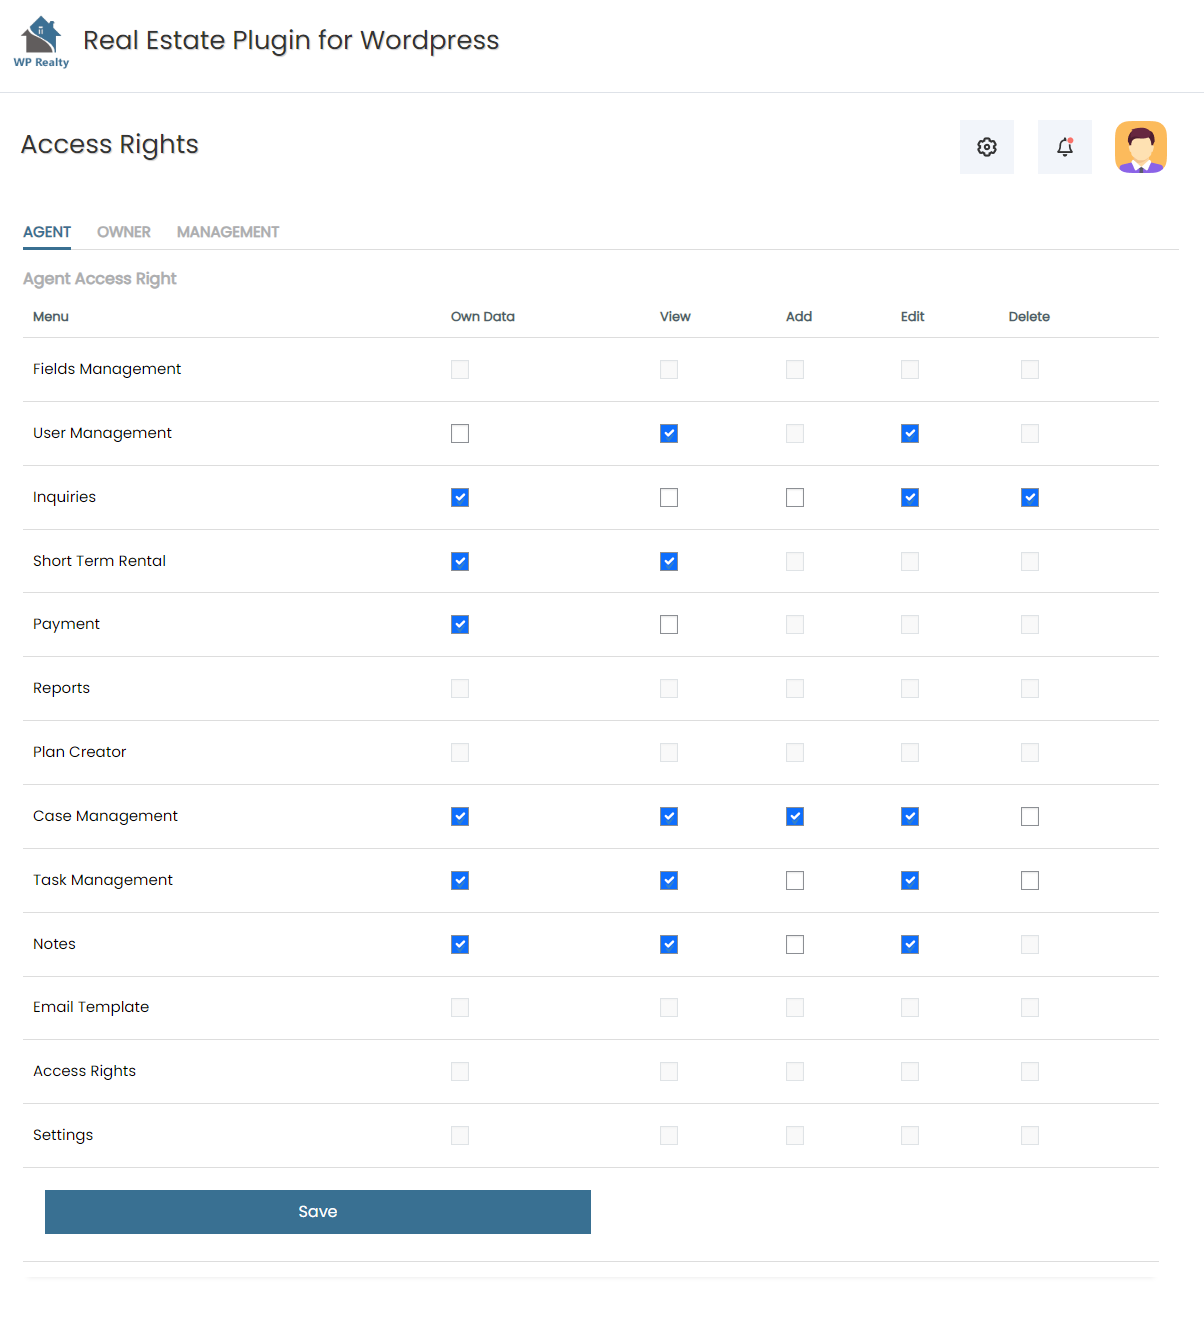Enable View permission for Inquiries
The width and height of the screenshot is (1204, 1334).
(x=669, y=498)
